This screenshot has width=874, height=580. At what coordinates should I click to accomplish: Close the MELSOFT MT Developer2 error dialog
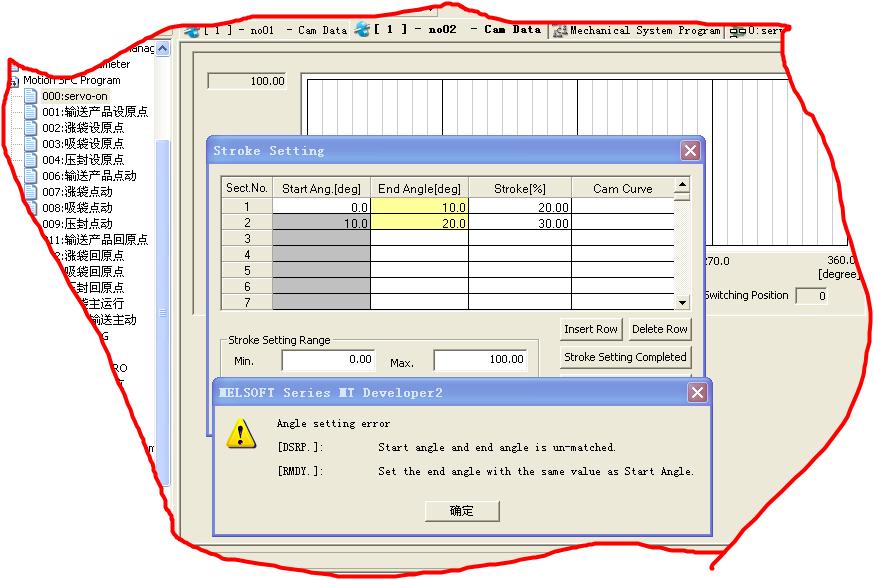pos(697,393)
